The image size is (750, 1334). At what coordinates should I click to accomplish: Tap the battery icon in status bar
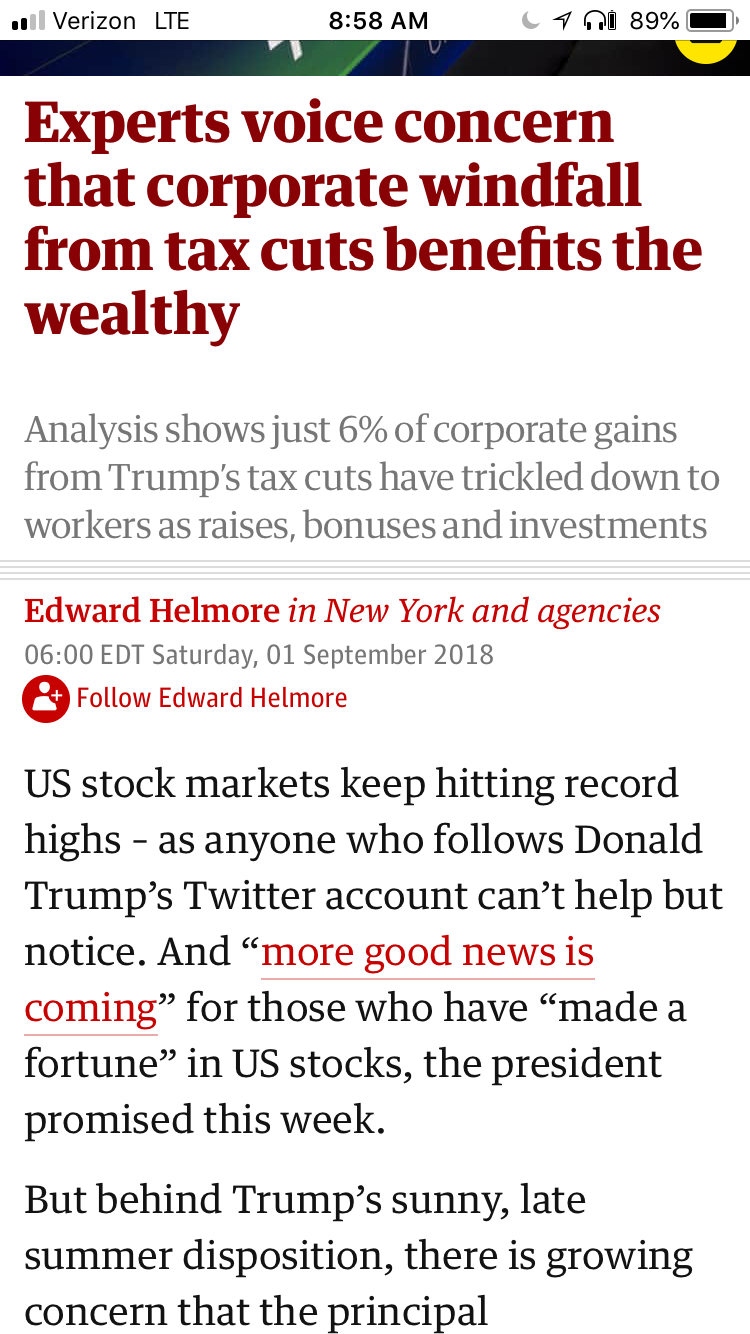coord(711,20)
